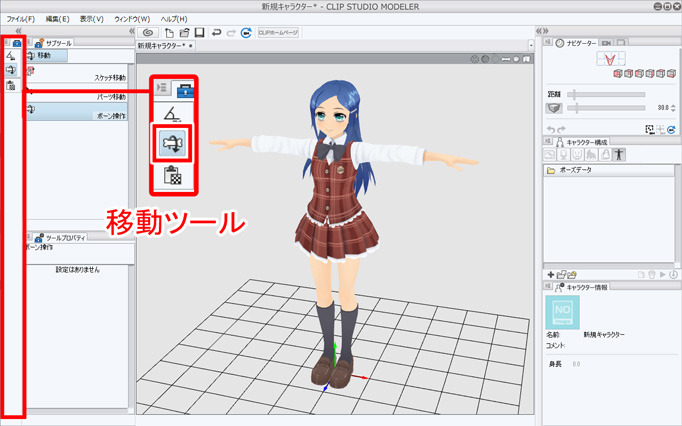Toggle the pose figure icon in キャラクター構成
Image resolution: width=682 pixels, height=426 pixels.
pyautogui.click(x=618, y=155)
